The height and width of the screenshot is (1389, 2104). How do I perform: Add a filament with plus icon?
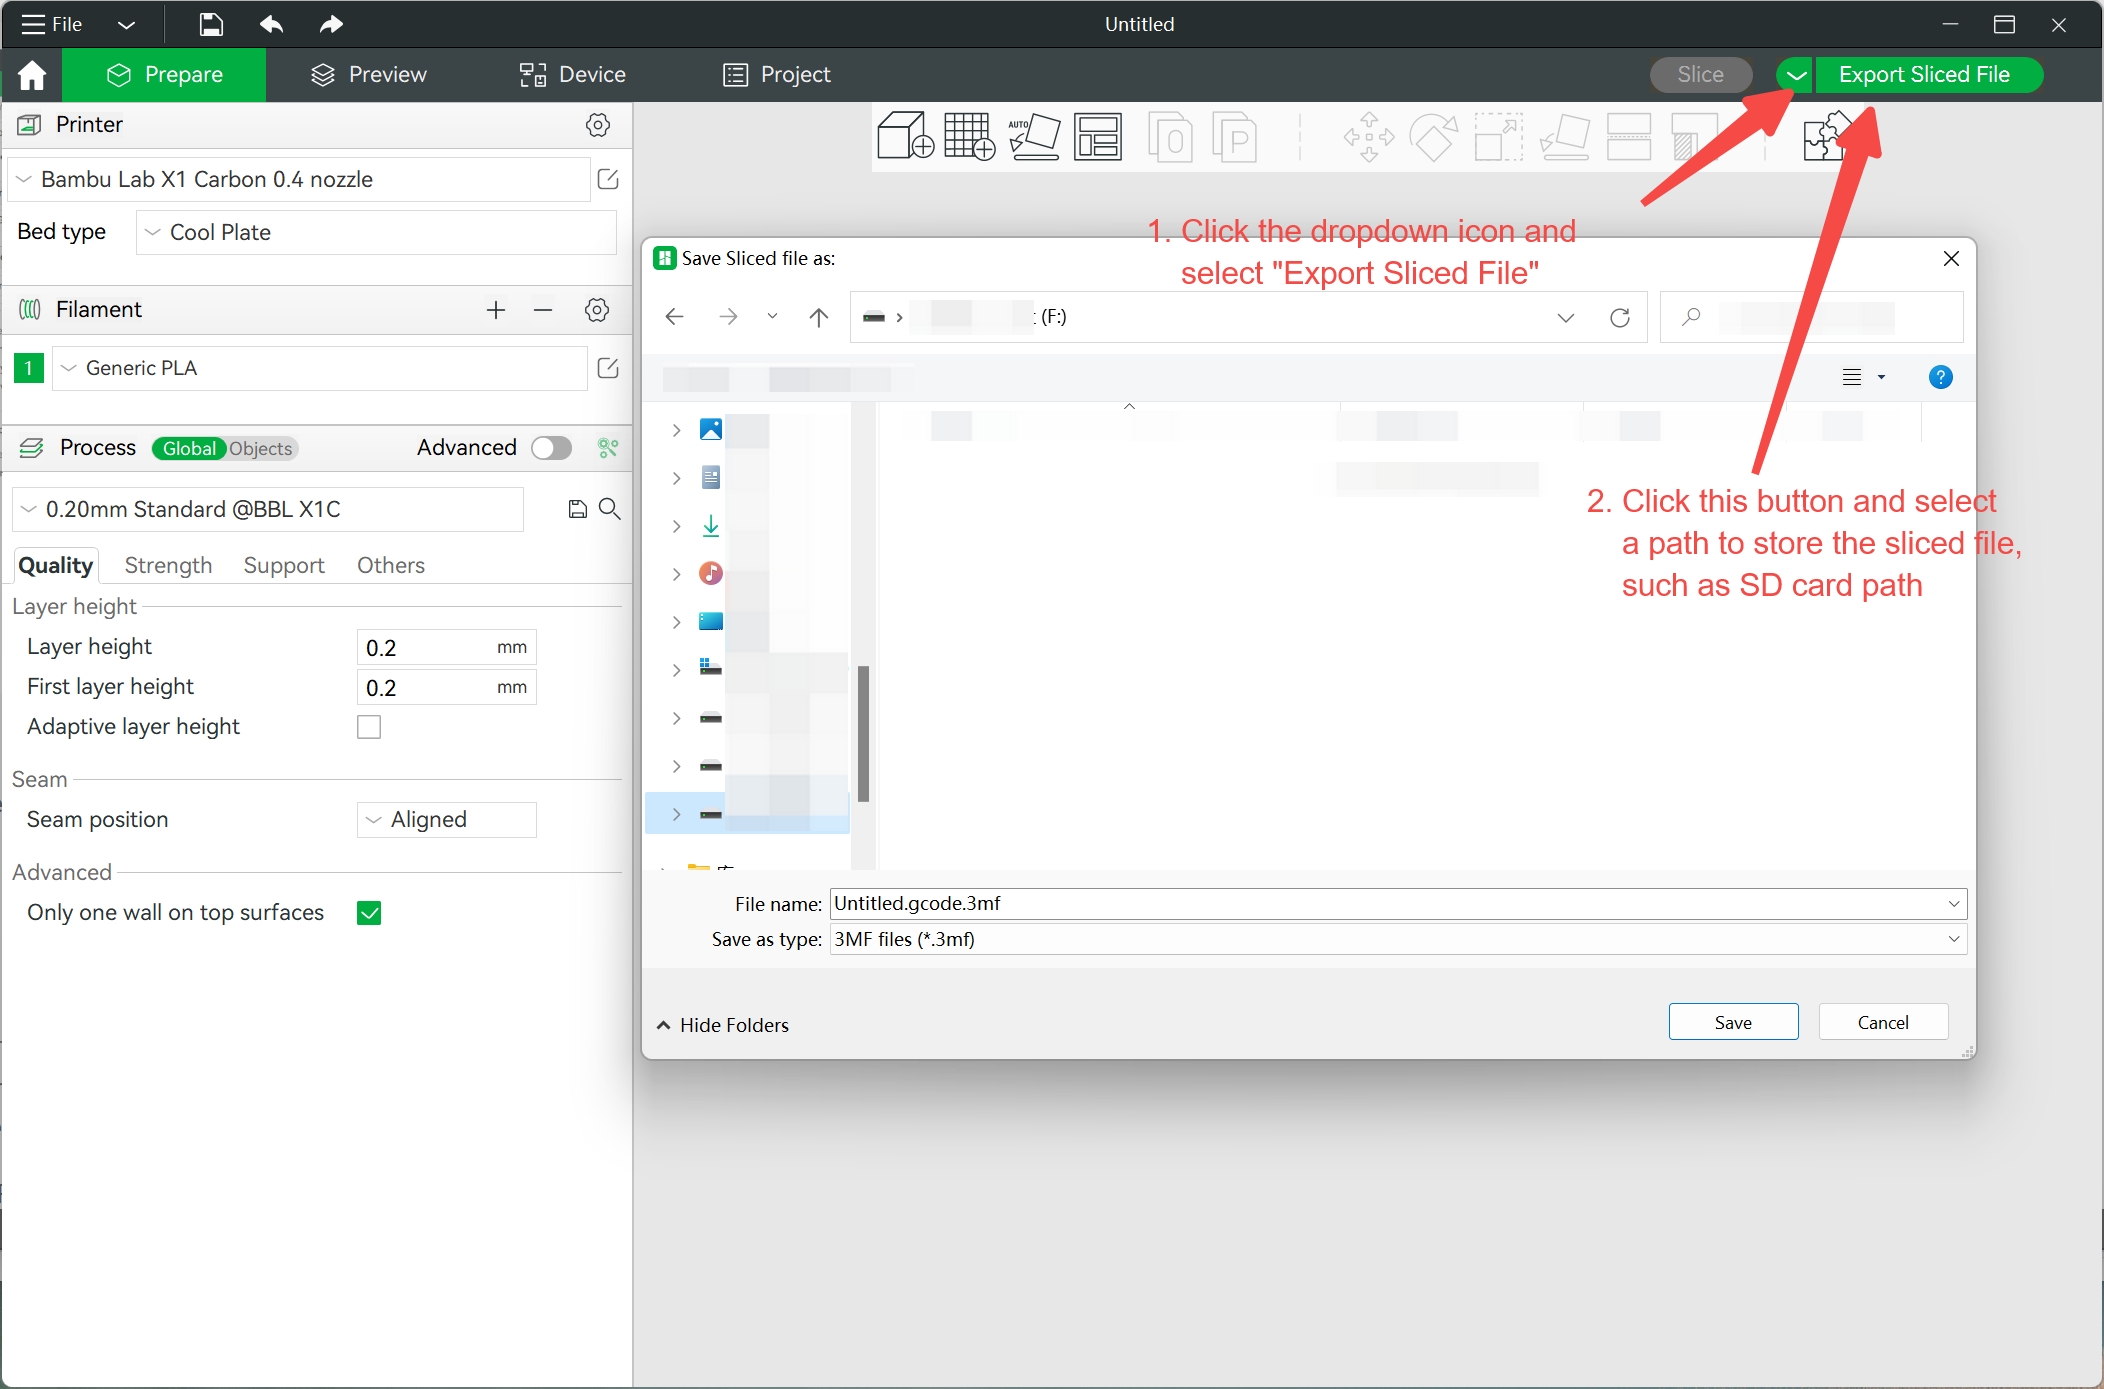tap(496, 310)
